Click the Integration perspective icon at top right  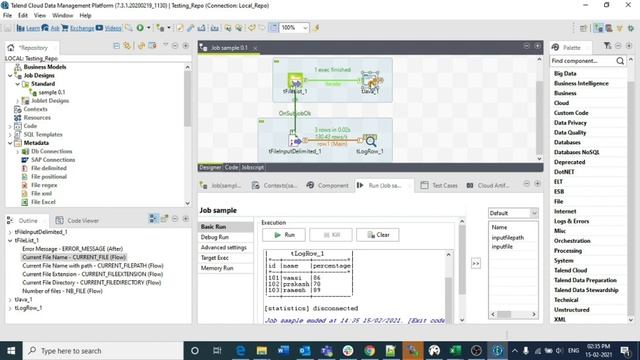[598, 28]
